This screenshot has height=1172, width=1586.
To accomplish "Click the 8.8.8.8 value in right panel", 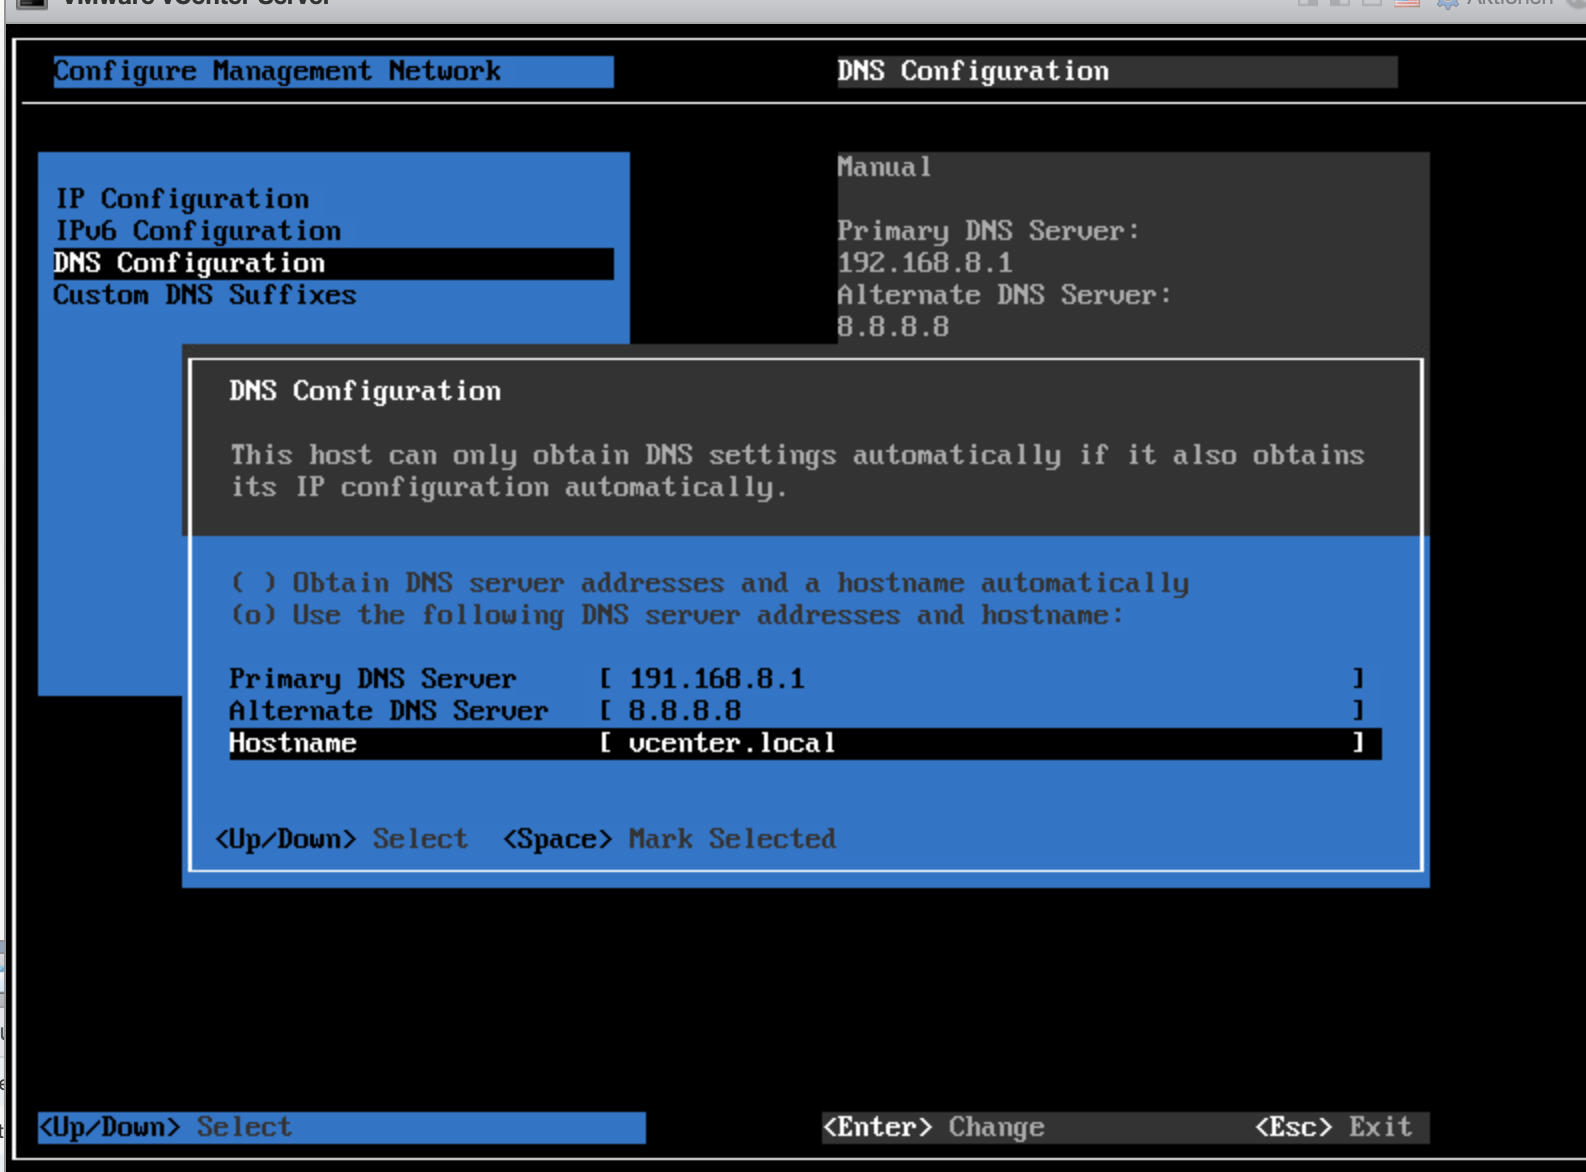I will click(x=893, y=327).
